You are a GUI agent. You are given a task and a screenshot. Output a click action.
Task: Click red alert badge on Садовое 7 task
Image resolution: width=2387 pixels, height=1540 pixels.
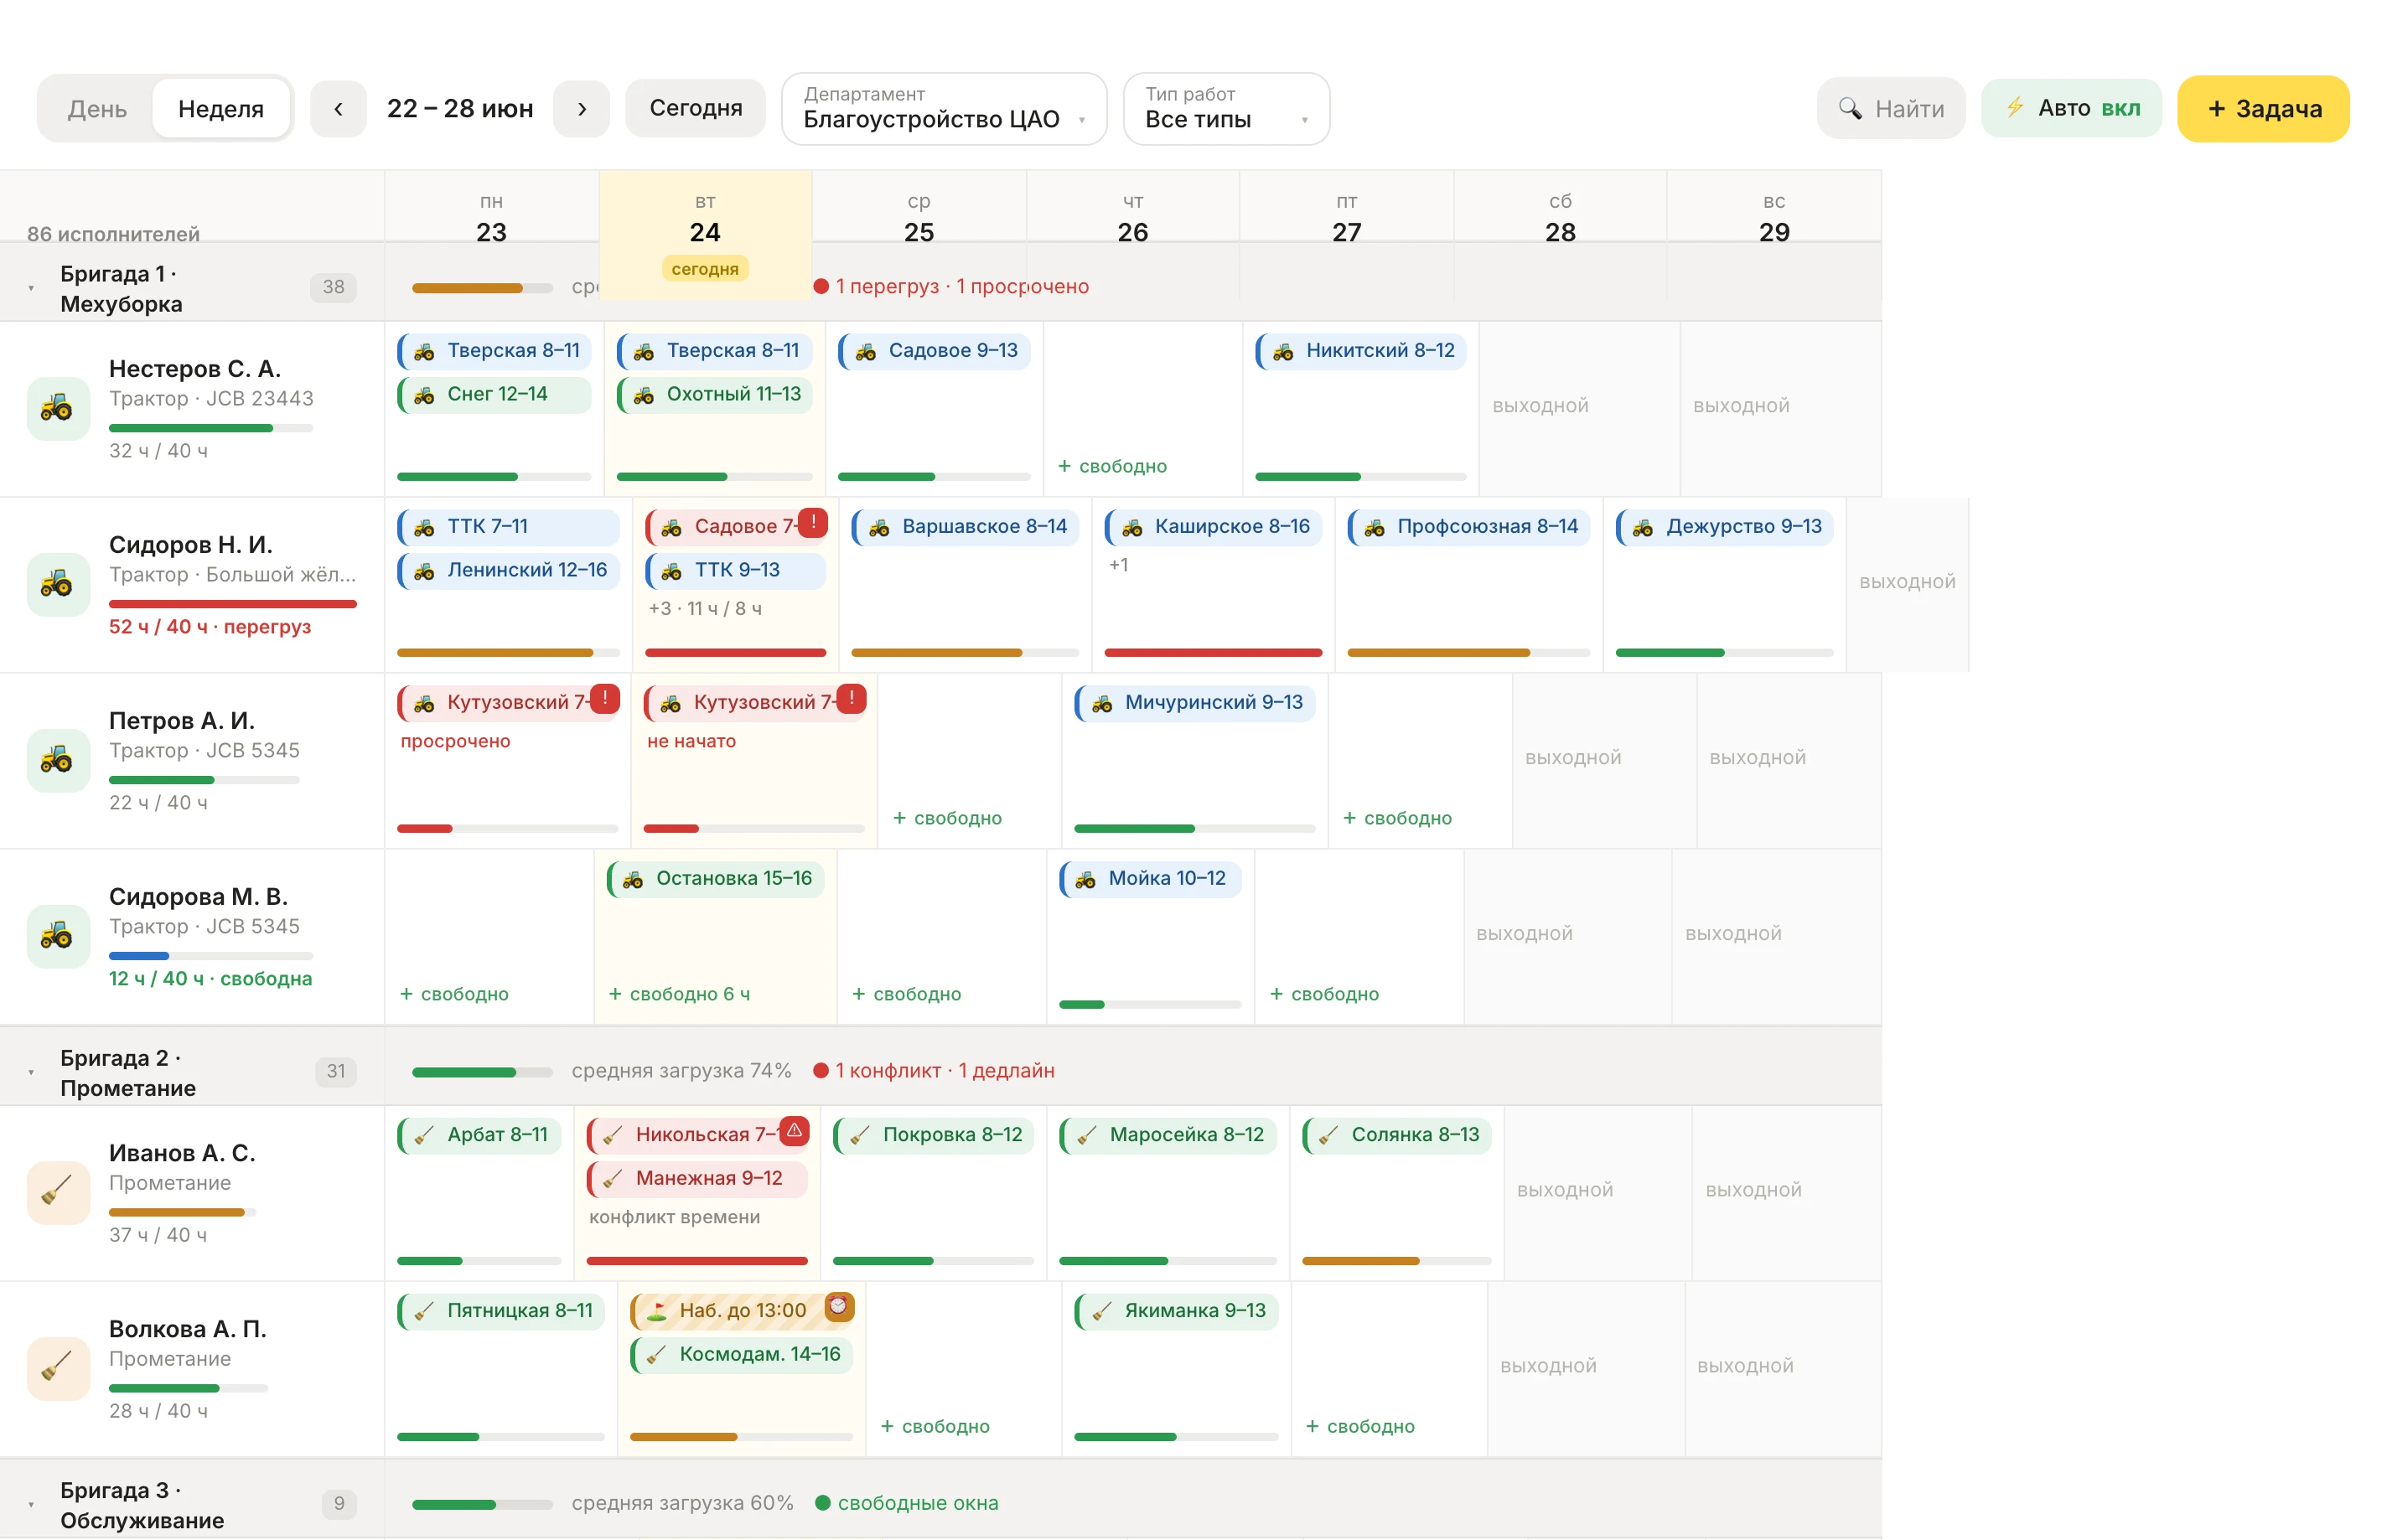[x=813, y=522]
